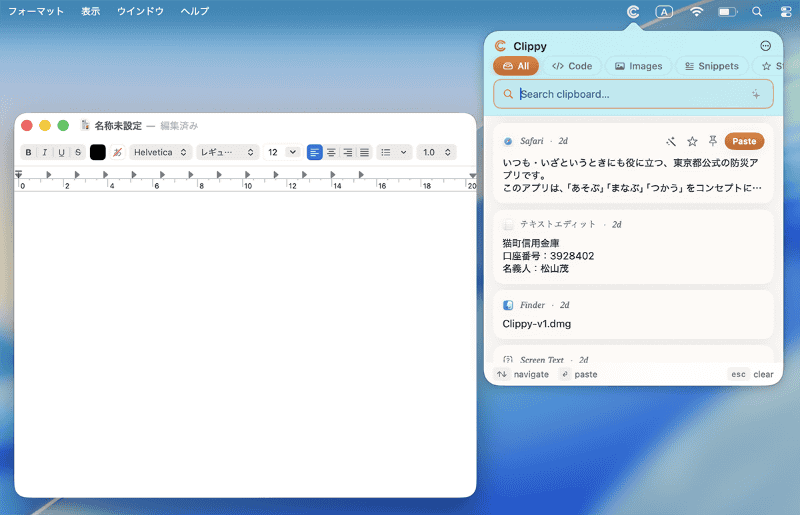Screen dimensions: 800x515
Task: Star the Safari clipboard entry
Action: (692, 141)
